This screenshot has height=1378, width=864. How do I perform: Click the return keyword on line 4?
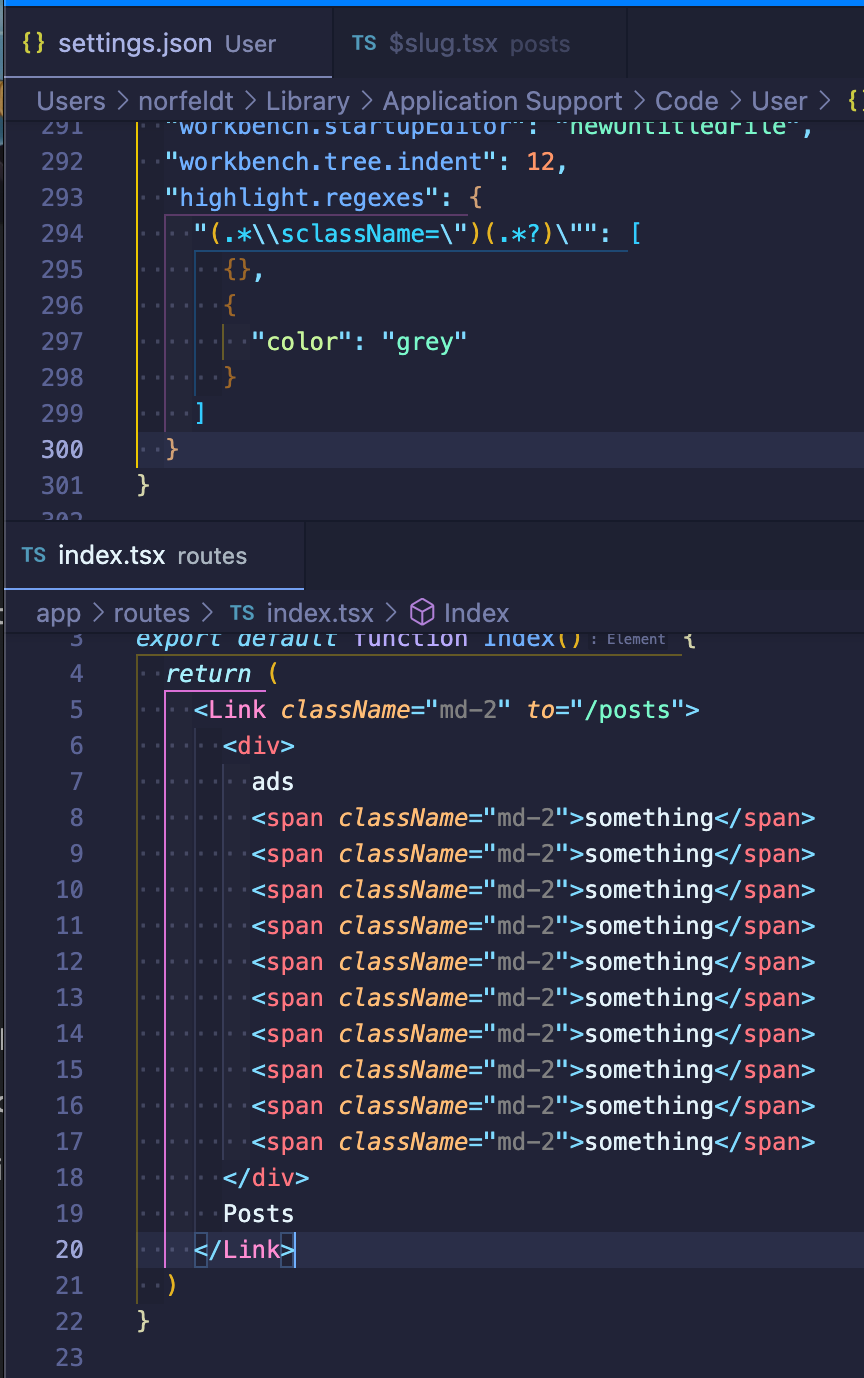(x=208, y=673)
